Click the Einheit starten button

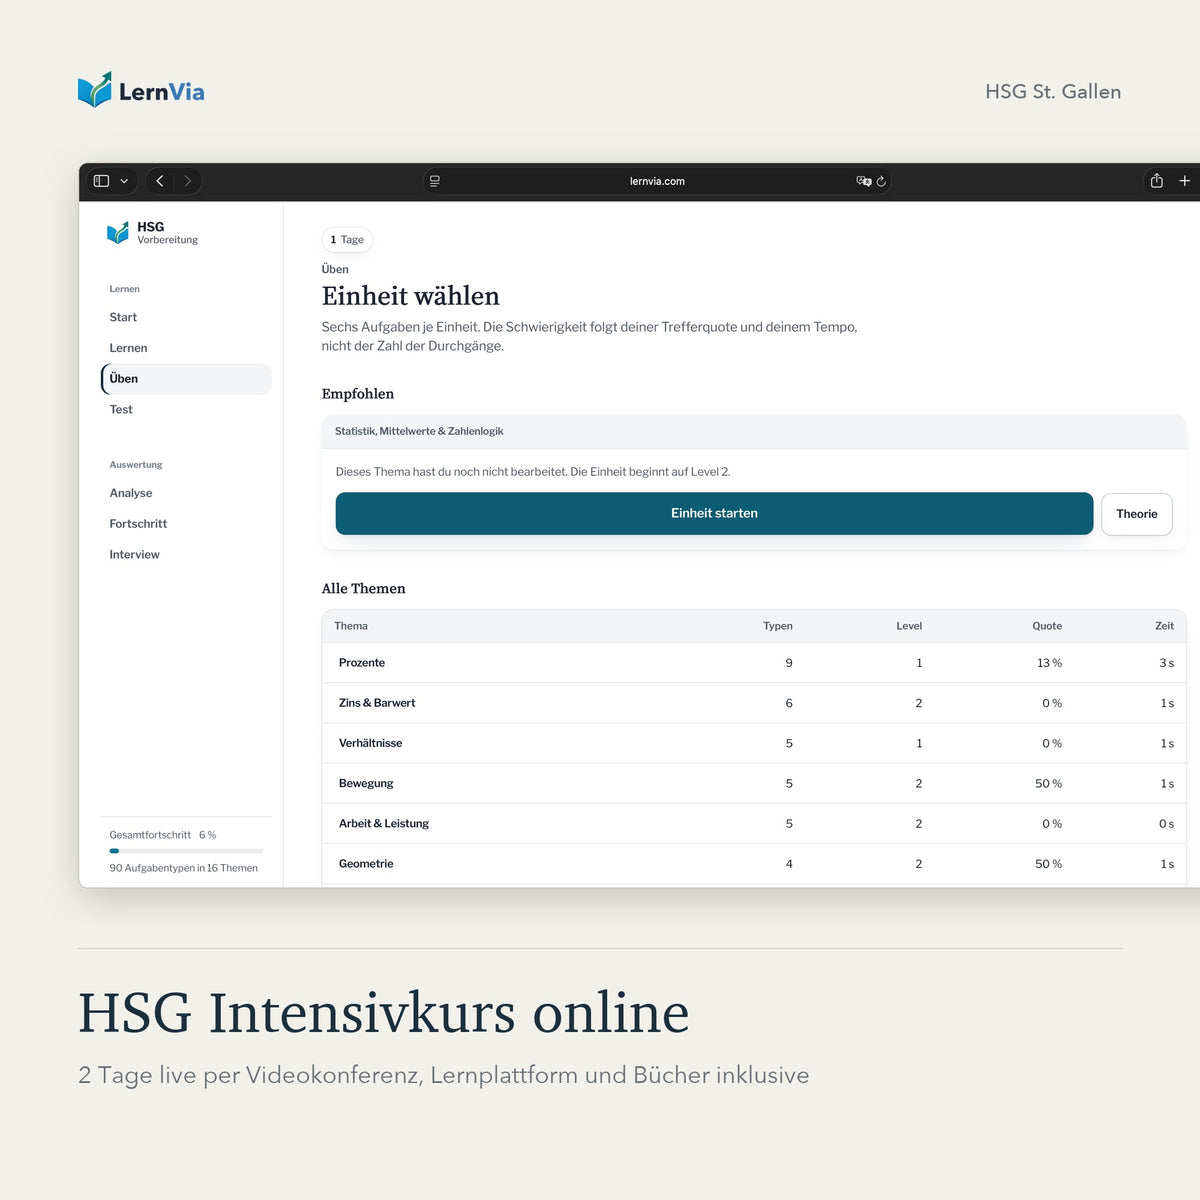pos(714,513)
